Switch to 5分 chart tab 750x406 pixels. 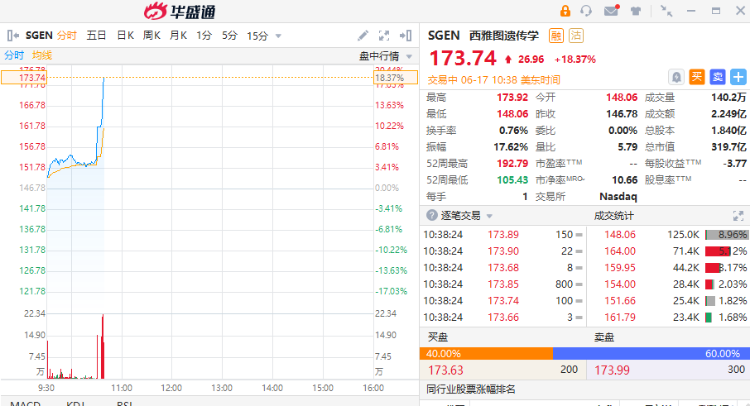click(x=230, y=35)
